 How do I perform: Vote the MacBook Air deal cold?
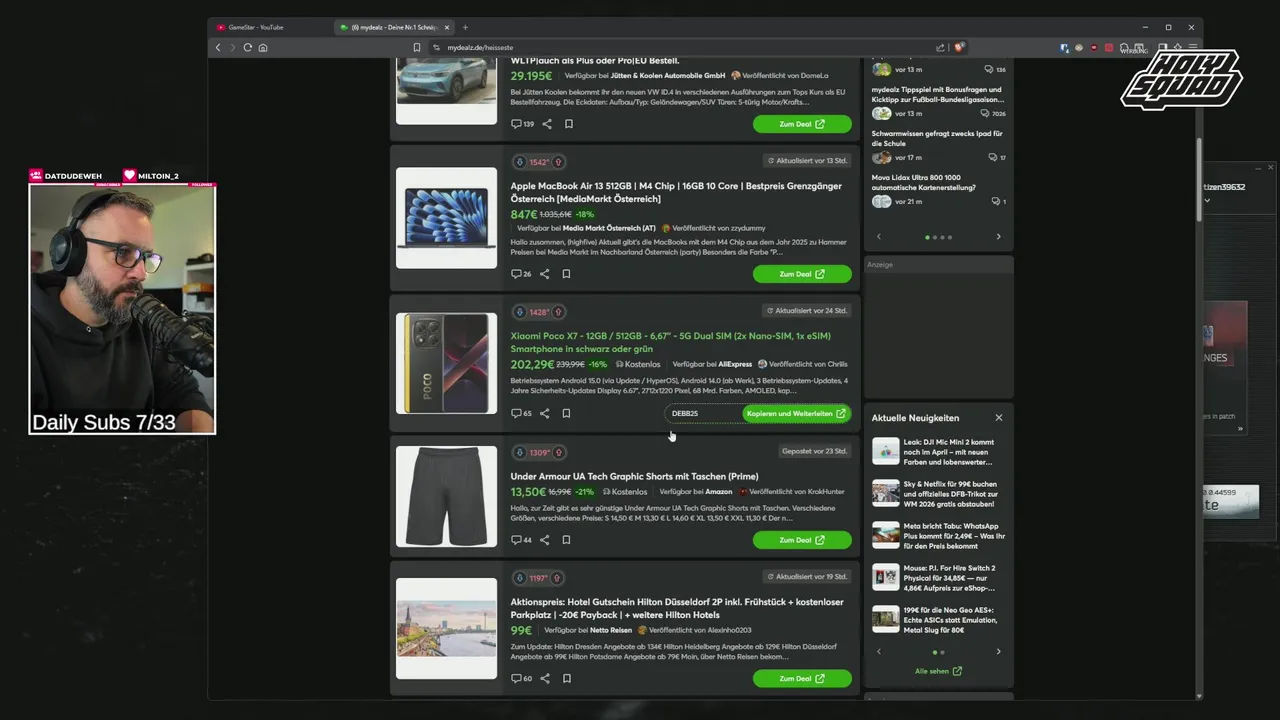point(519,162)
